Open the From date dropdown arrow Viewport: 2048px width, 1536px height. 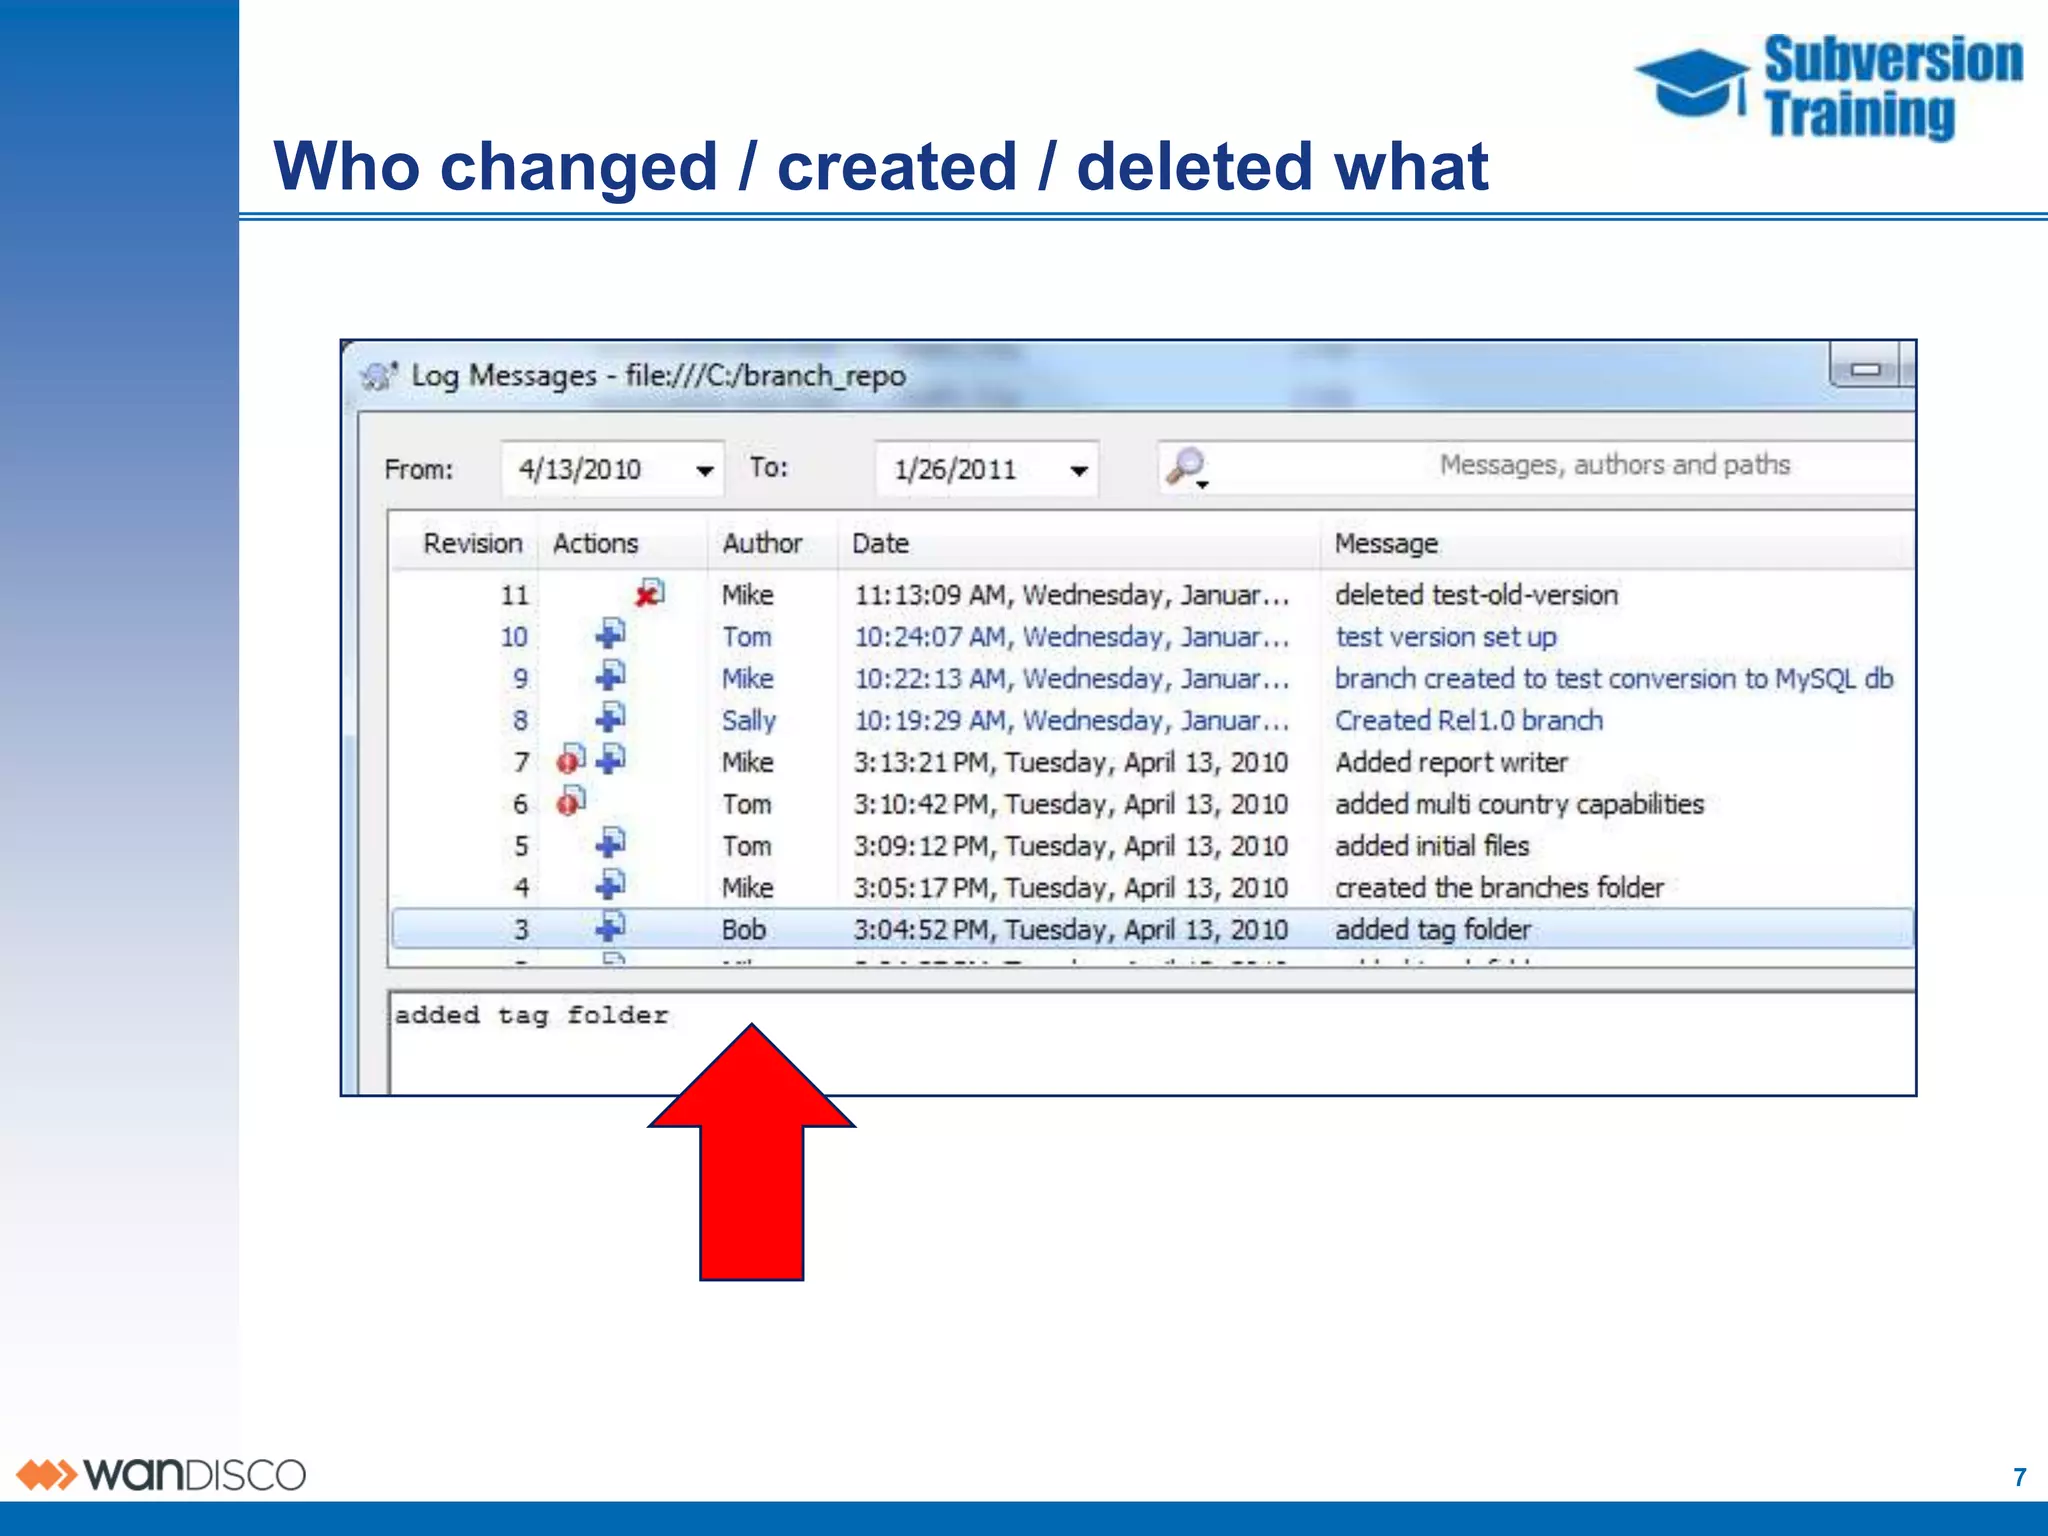tap(705, 470)
